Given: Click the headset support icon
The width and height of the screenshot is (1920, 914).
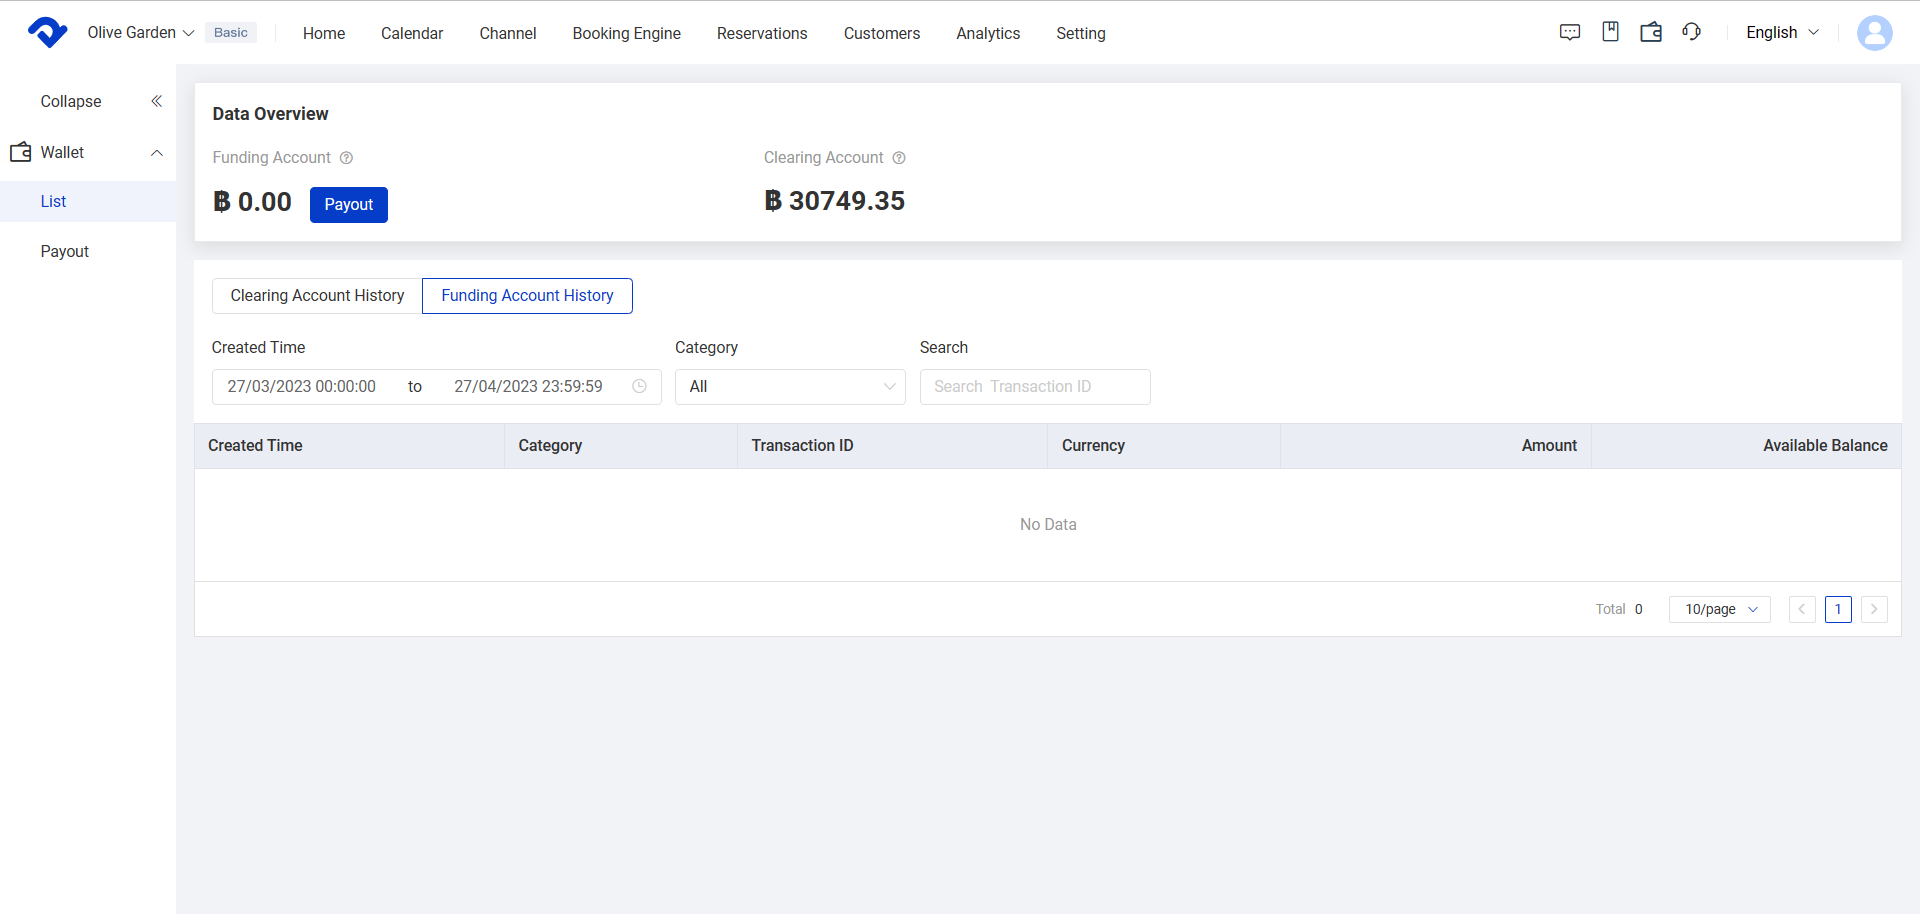Looking at the screenshot, I should pos(1691,32).
